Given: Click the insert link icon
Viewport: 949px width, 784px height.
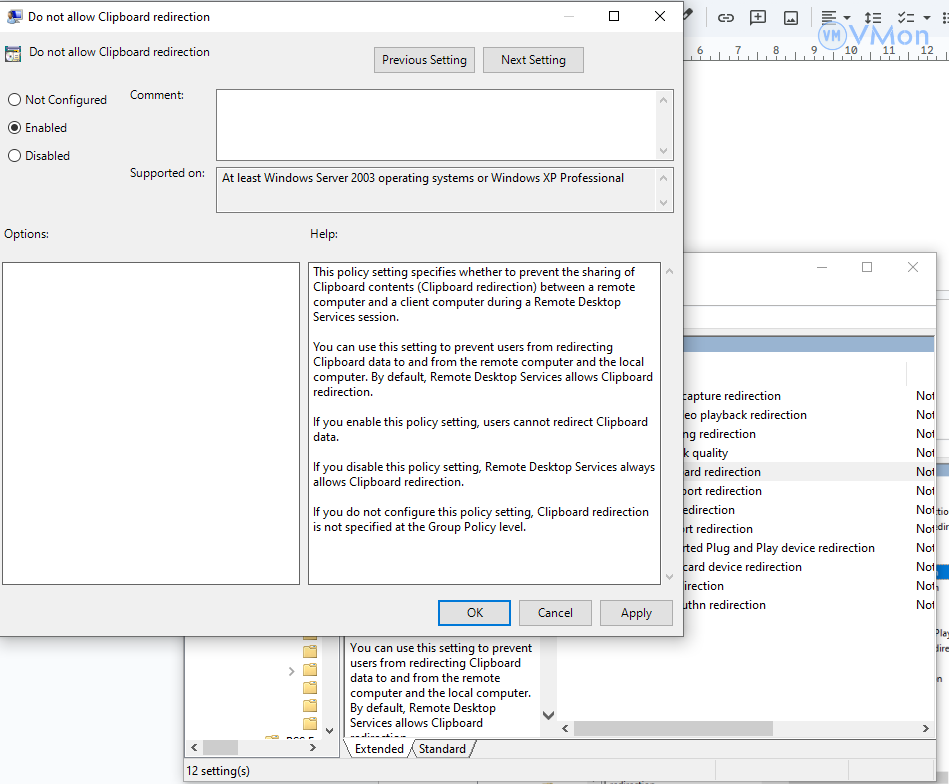Looking at the screenshot, I should (726, 18).
